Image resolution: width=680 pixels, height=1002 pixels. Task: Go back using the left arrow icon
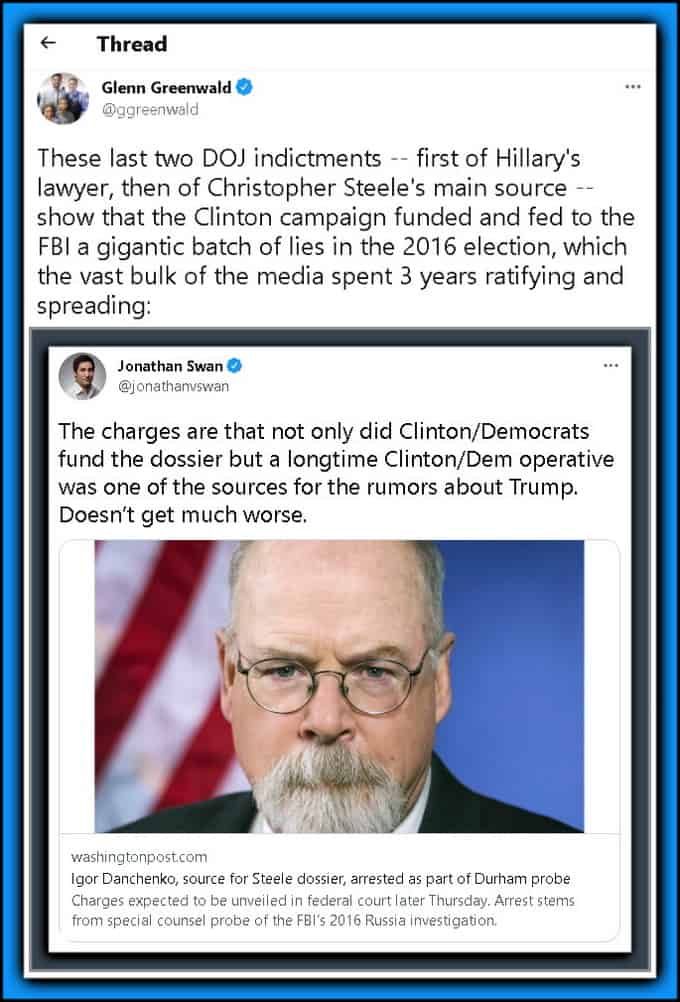[x=47, y=43]
